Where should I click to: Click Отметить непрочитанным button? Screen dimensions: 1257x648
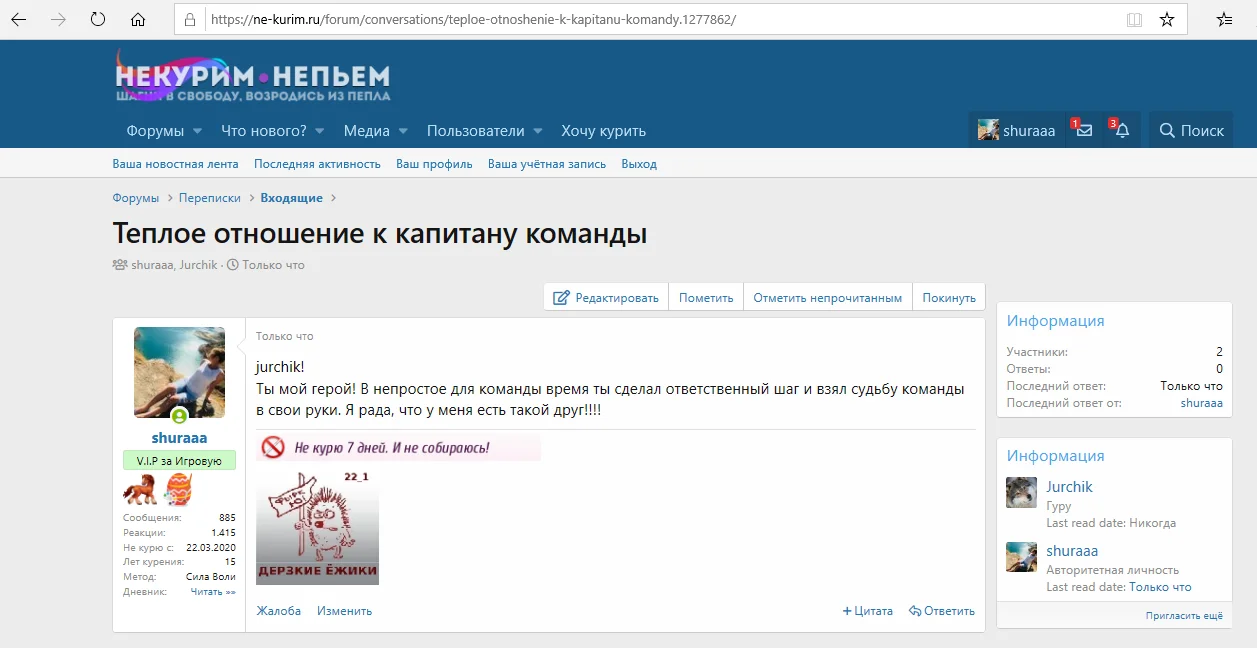click(x=828, y=297)
